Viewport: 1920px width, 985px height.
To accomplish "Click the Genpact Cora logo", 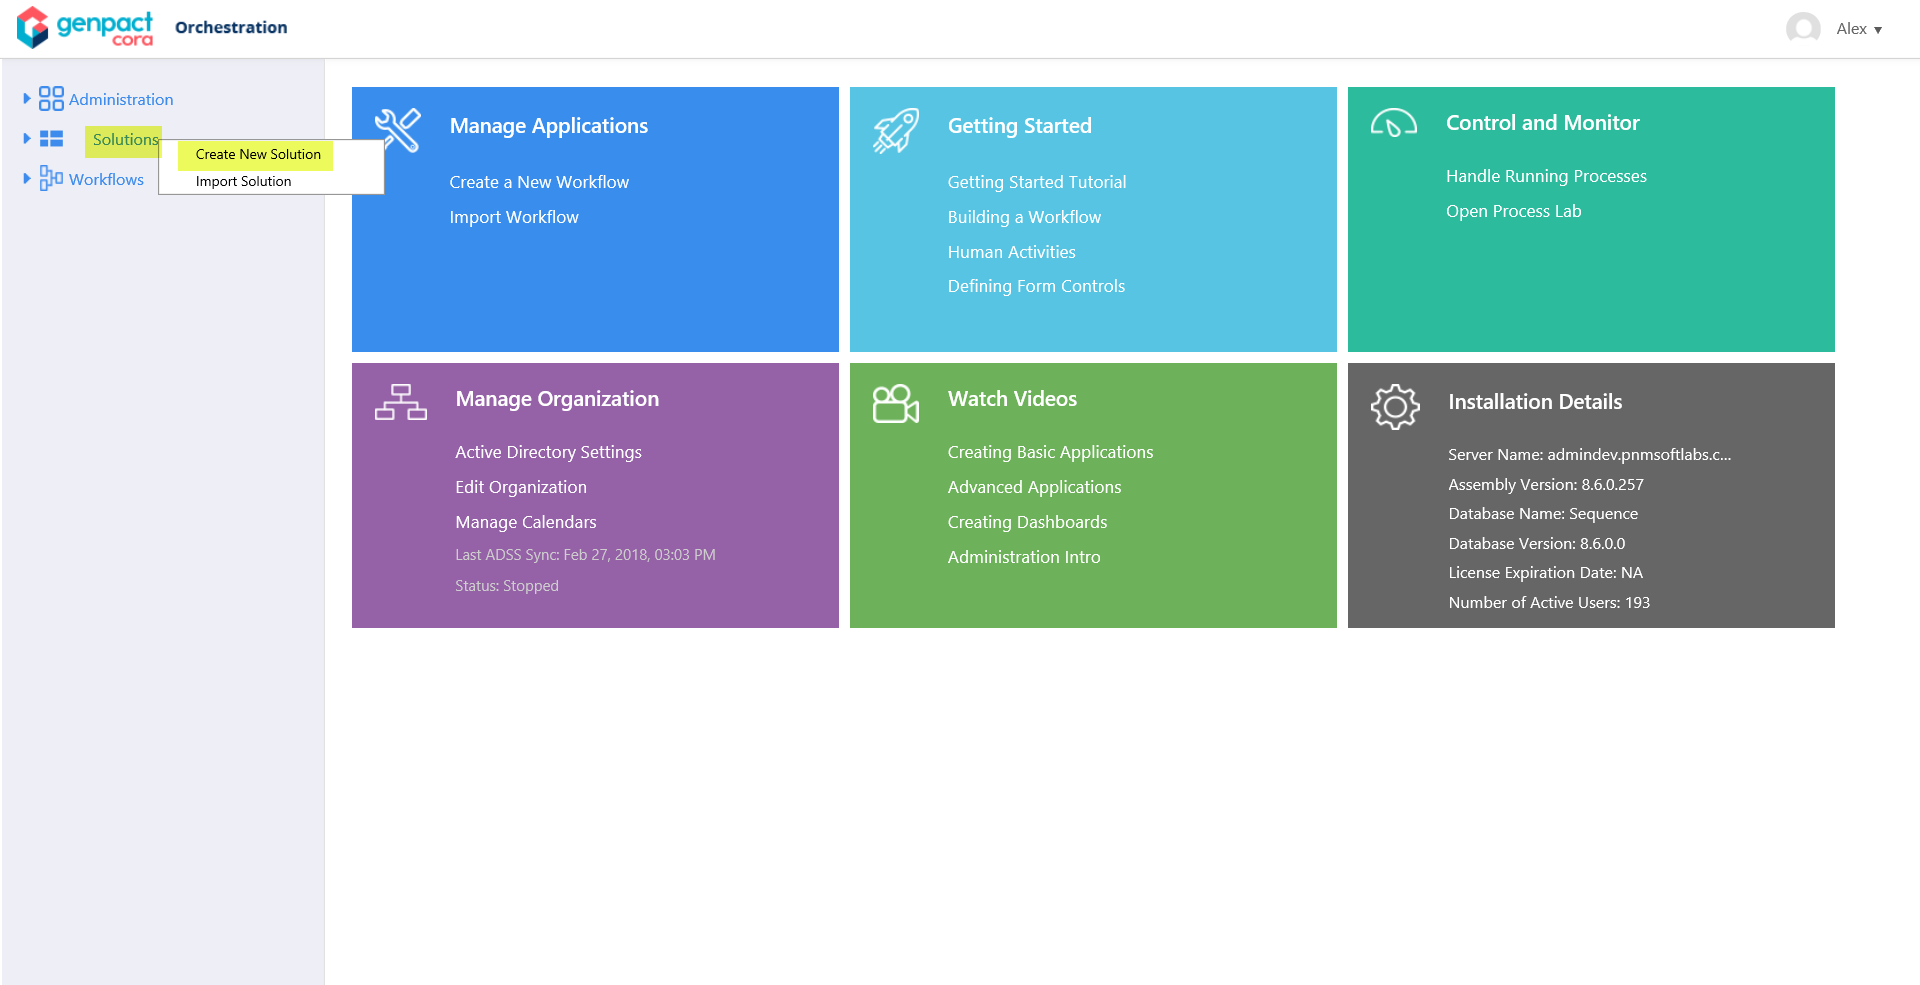I will point(85,28).
